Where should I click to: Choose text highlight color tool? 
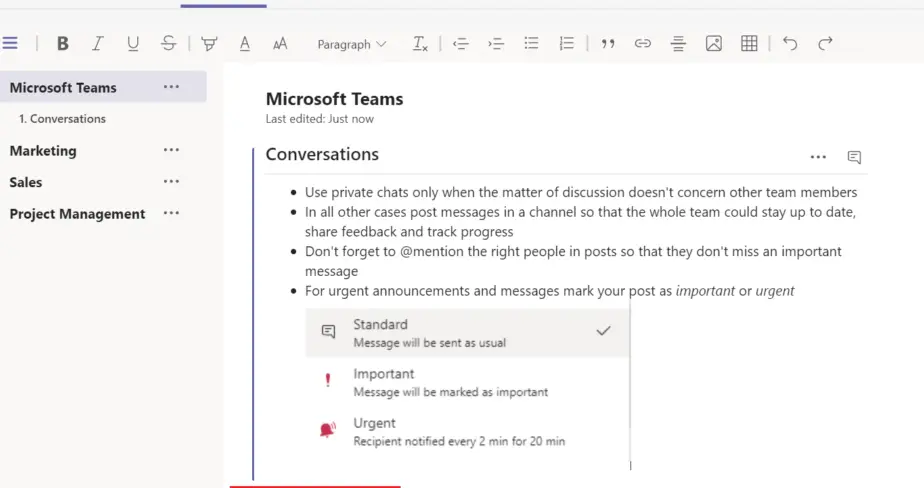[209, 43]
